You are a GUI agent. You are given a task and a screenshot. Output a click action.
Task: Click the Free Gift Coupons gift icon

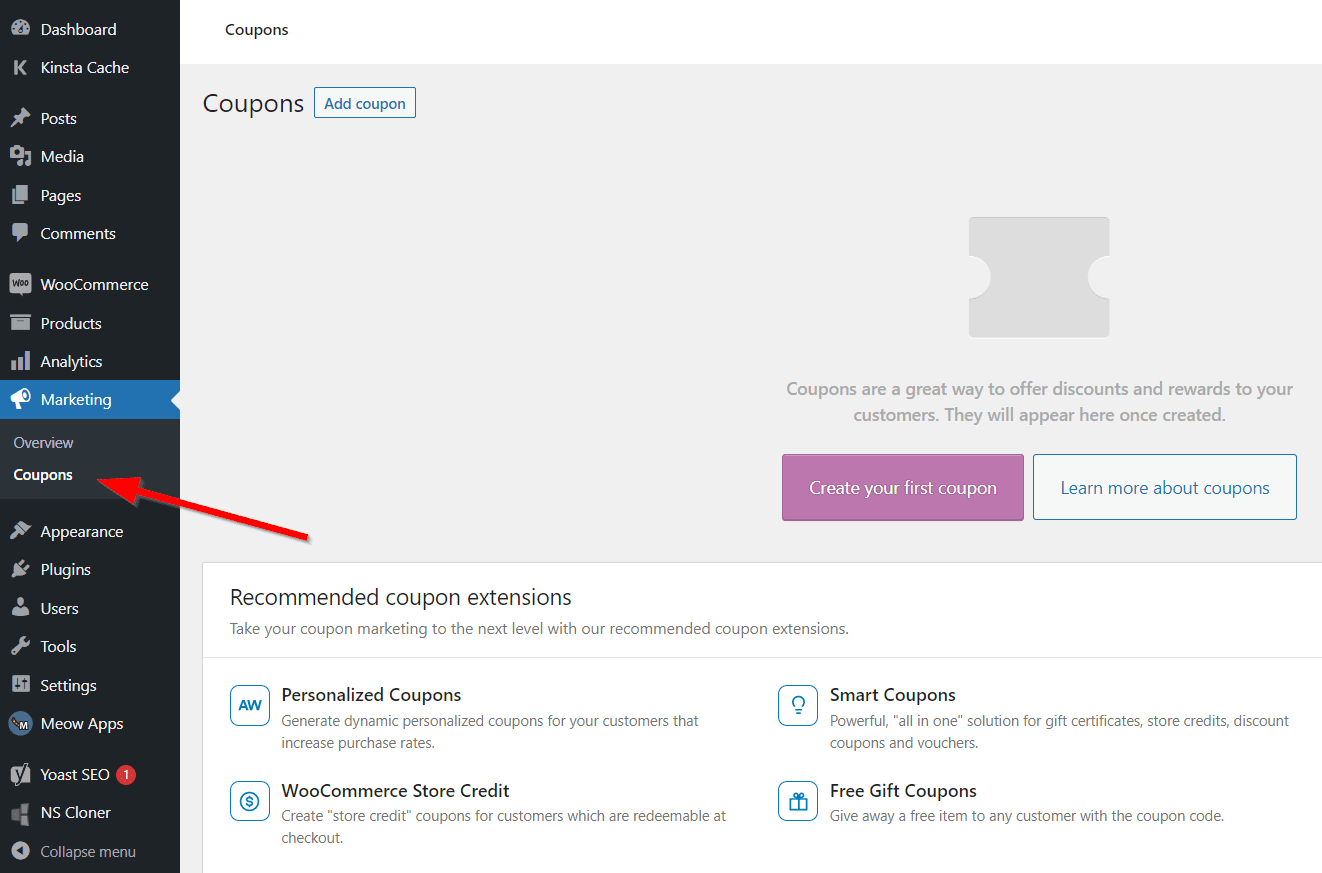pyautogui.click(x=797, y=801)
